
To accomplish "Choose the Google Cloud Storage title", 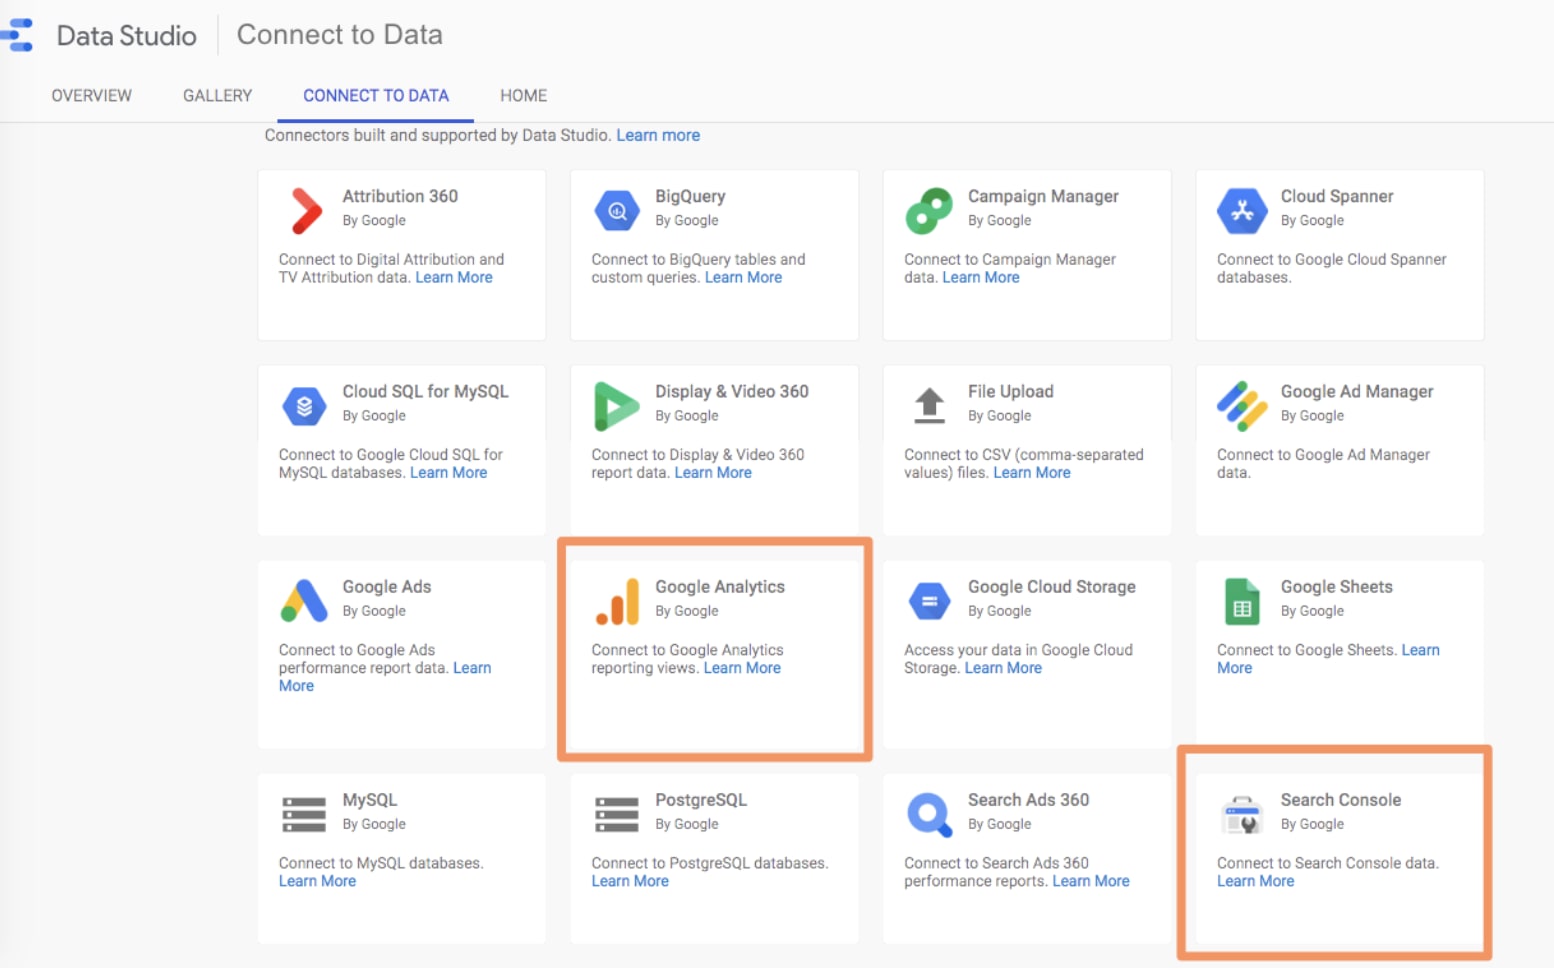I will tap(1052, 586).
